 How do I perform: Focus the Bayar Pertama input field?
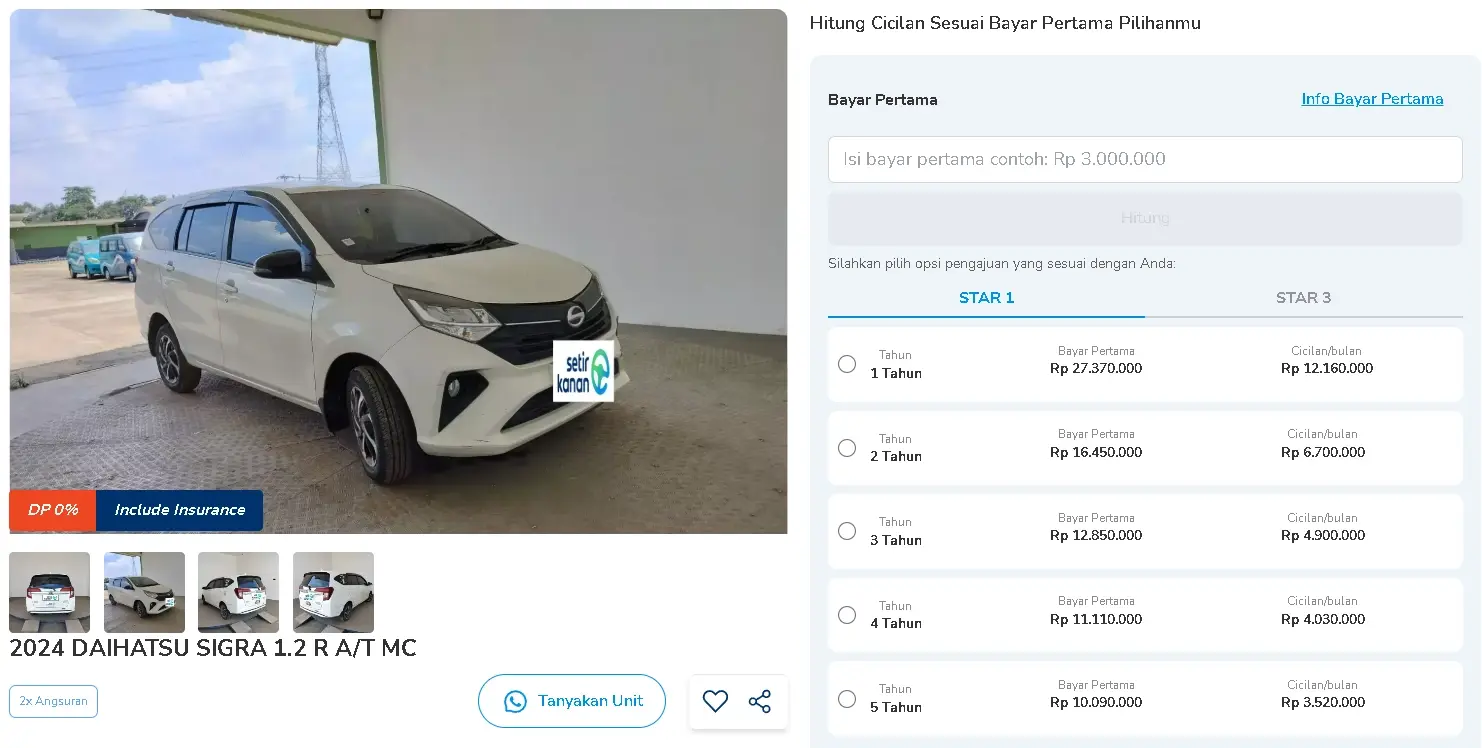[1145, 160]
